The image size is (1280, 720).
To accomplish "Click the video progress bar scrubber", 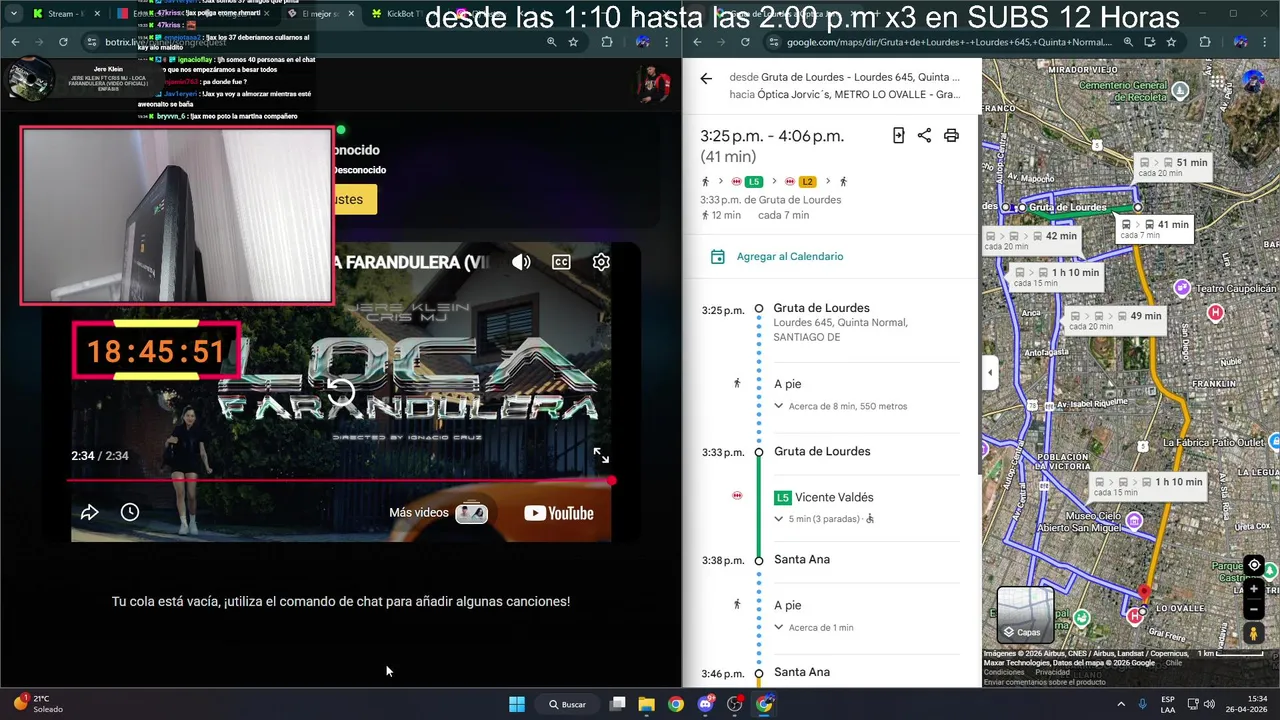I will coord(612,481).
